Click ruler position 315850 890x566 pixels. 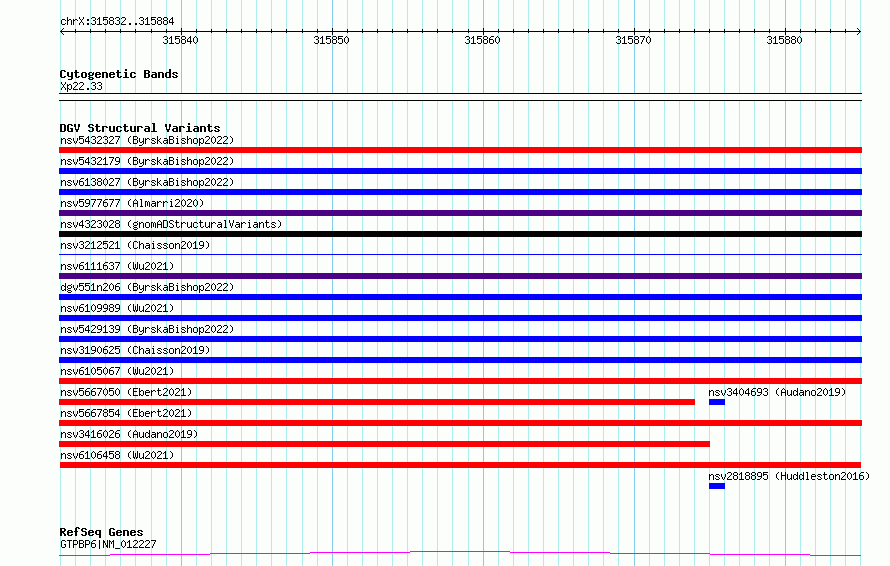pos(331,40)
